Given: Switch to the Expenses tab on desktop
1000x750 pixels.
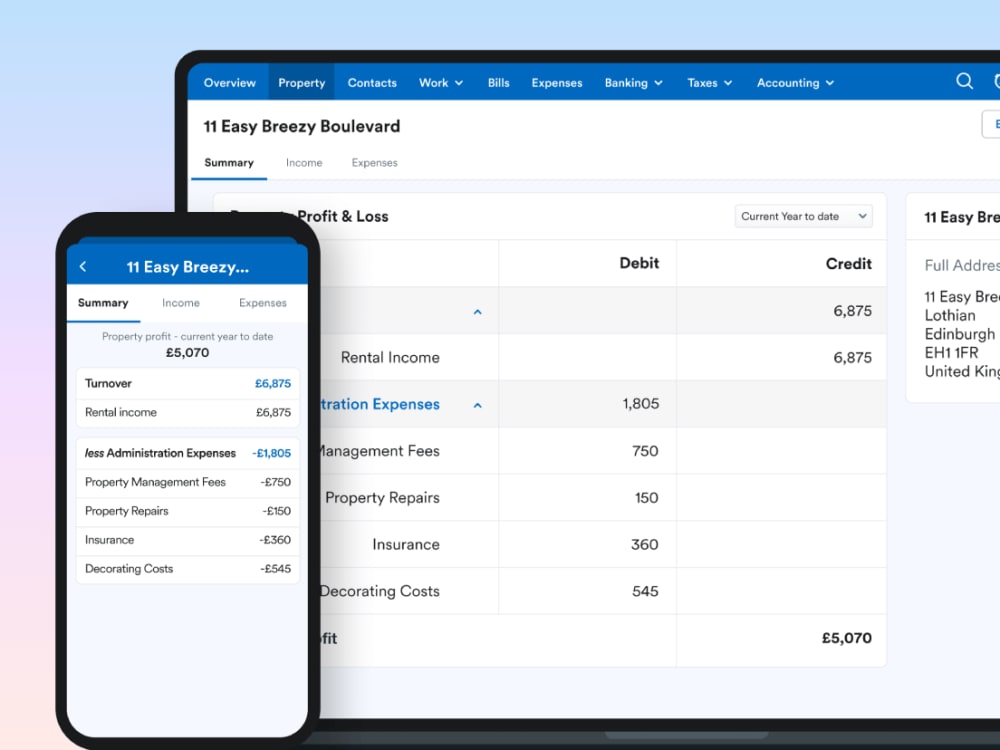Looking at the screenshot, I should [x=374, y=162].
